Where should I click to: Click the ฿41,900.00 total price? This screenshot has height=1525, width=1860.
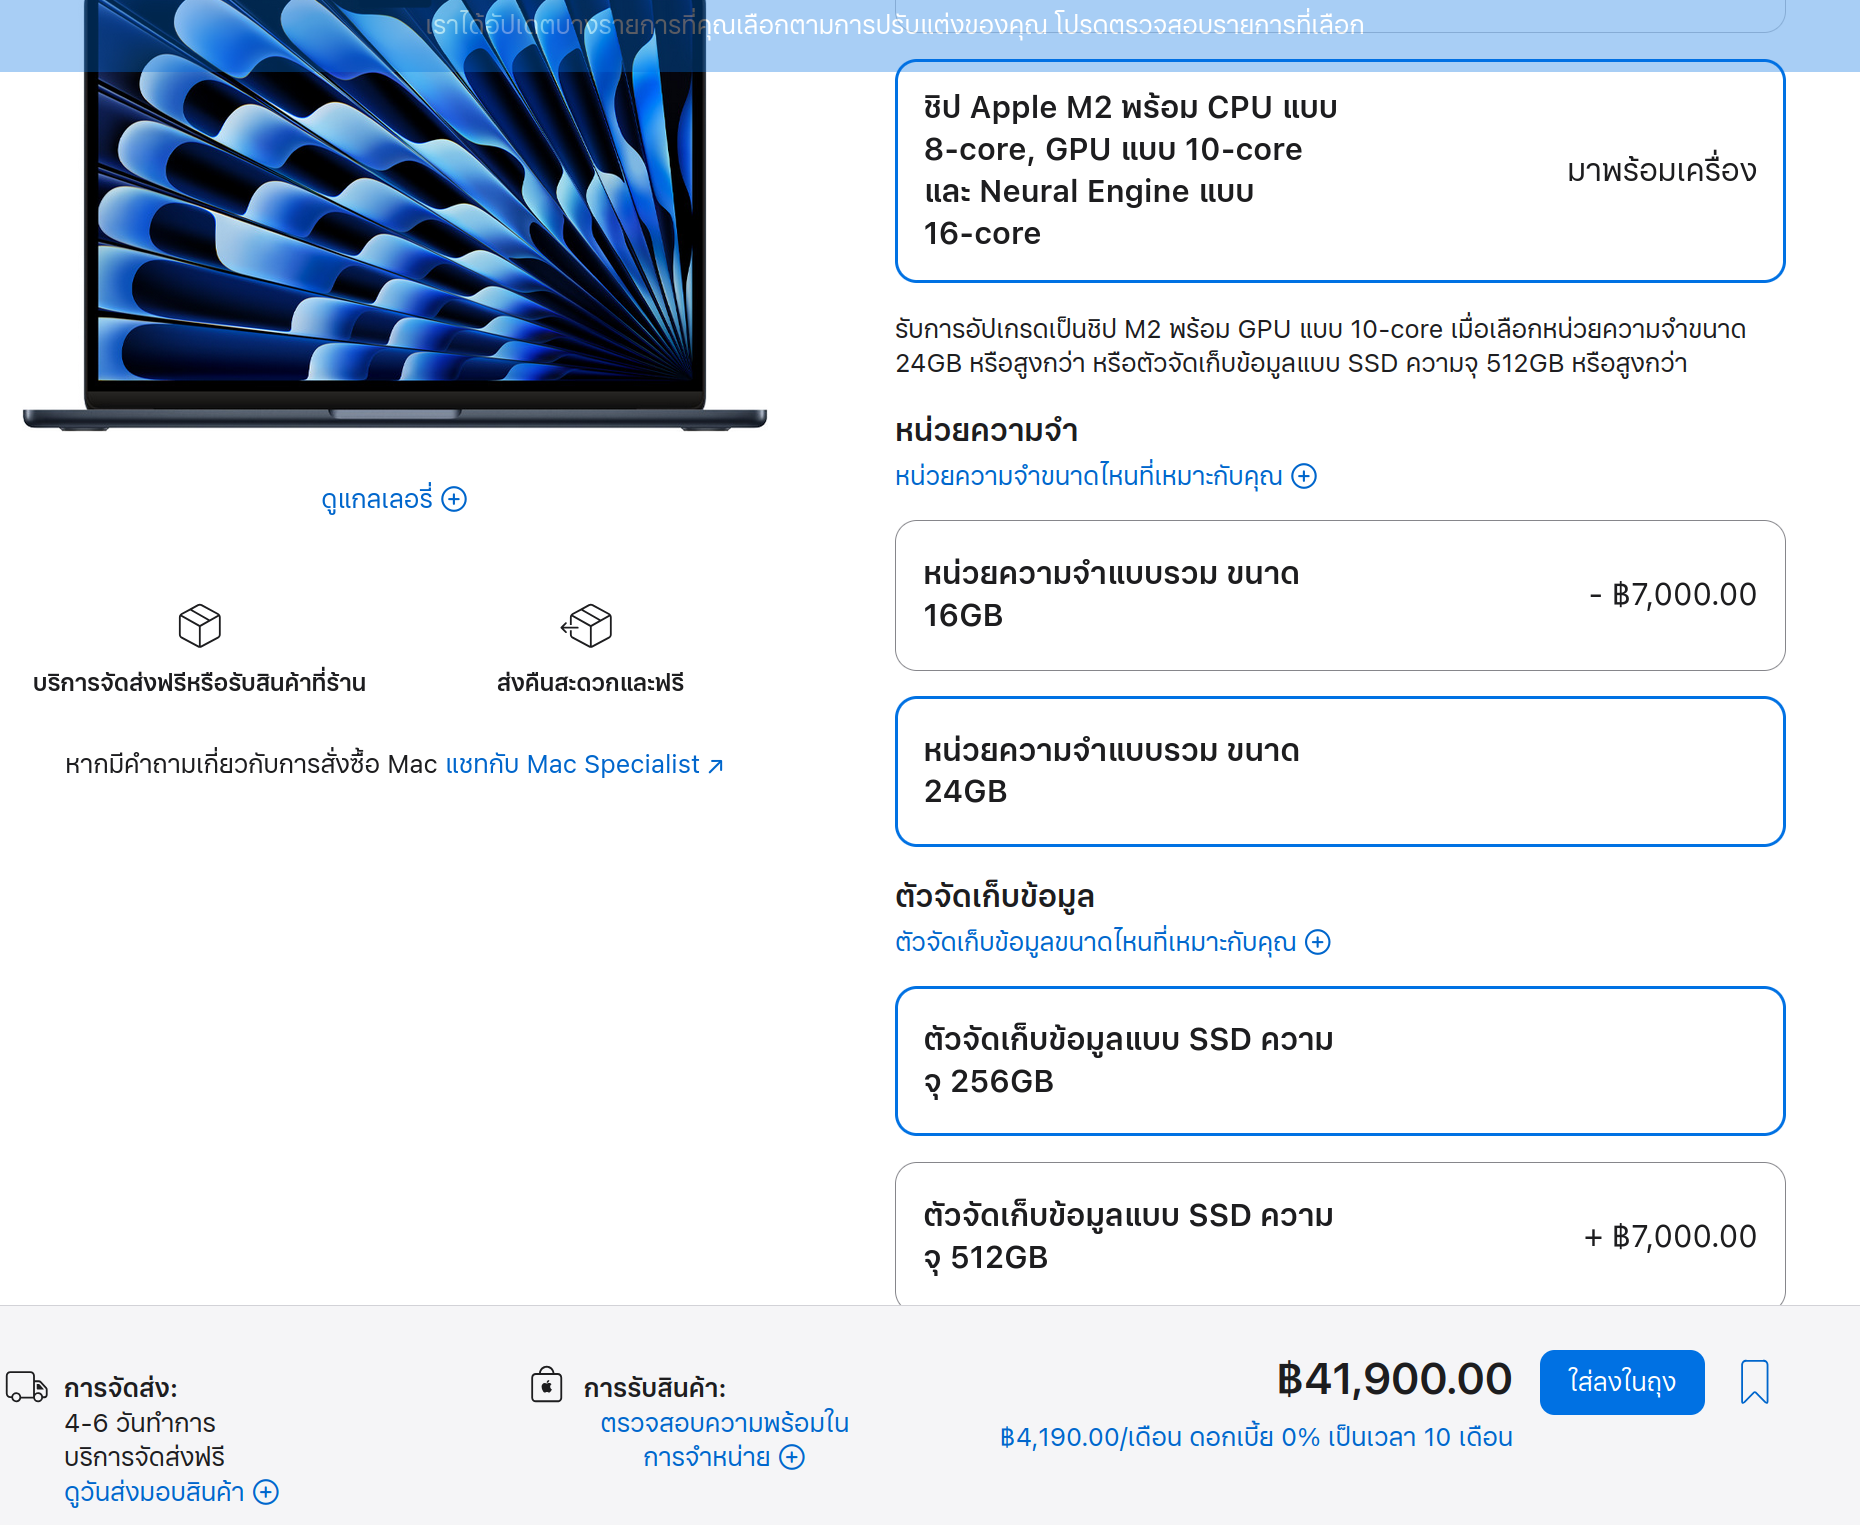click(x=1394, y=1379)
